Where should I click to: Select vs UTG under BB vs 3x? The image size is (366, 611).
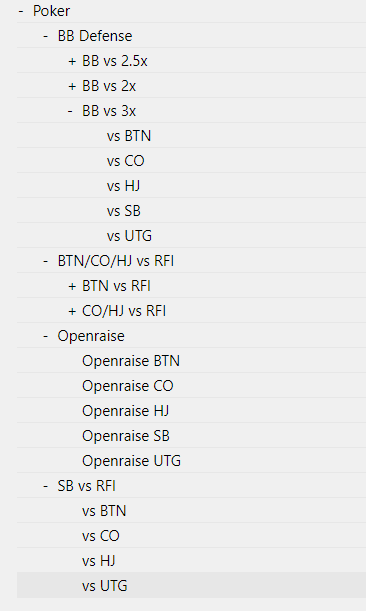pyautogui.click(x=129, y=236)
